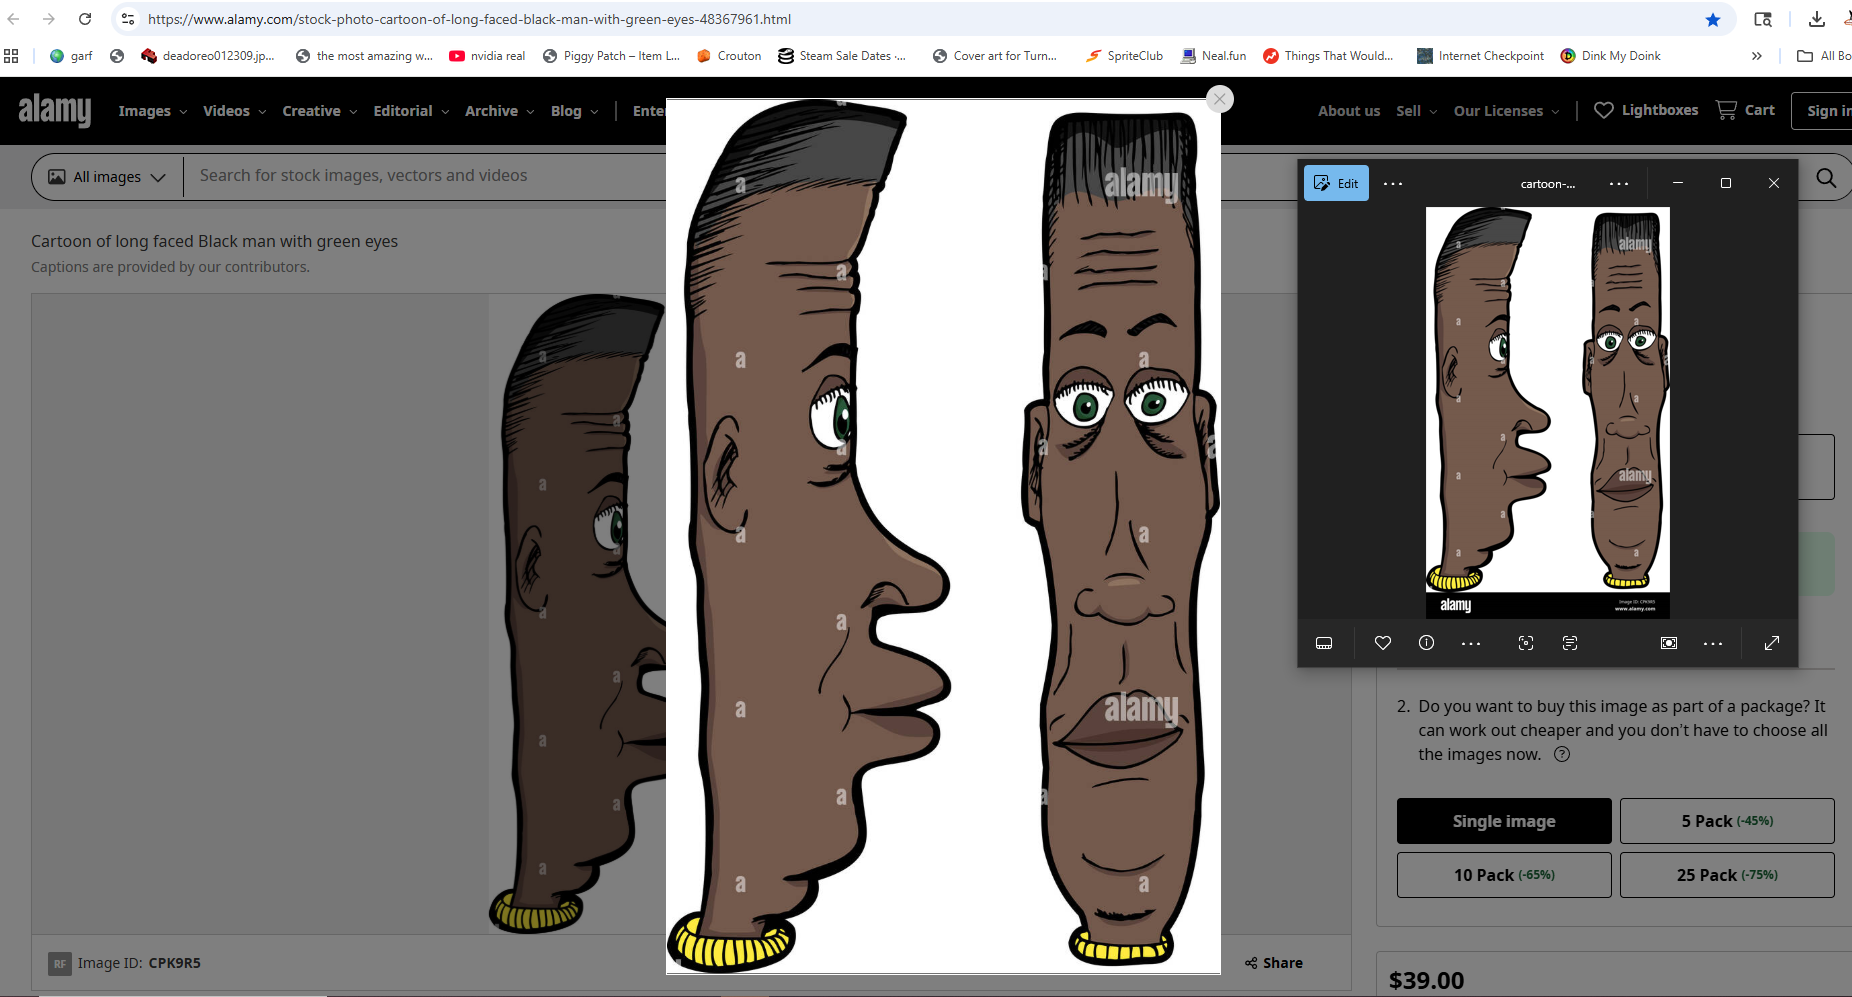Click the package help question mark icon

click(x=1562, y=755)
